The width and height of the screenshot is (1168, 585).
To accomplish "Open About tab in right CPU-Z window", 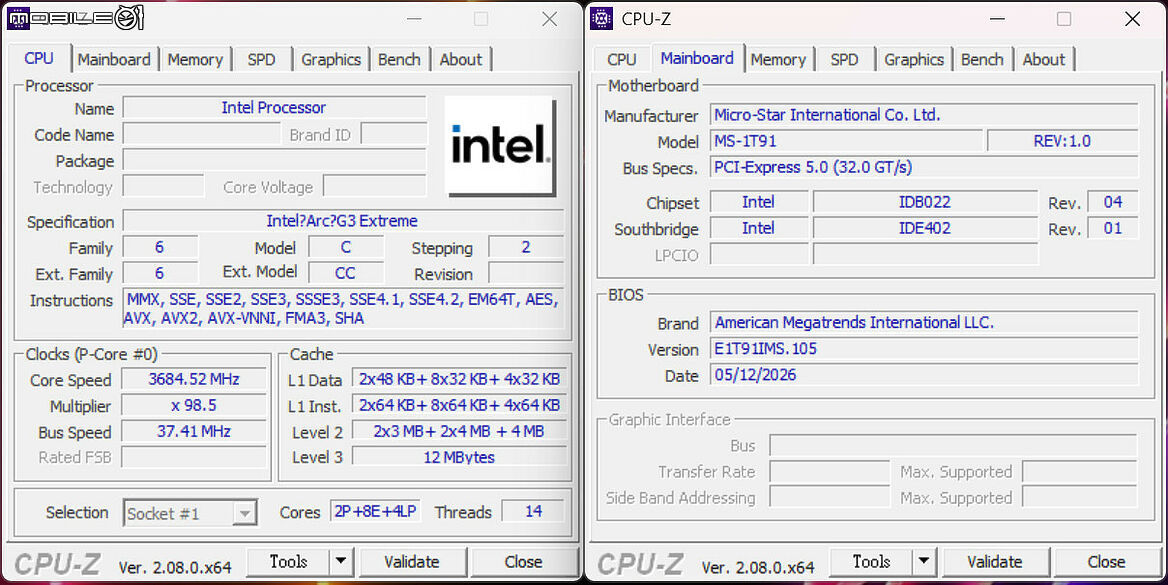I will pyautogui.click(x=1044, y=60).
